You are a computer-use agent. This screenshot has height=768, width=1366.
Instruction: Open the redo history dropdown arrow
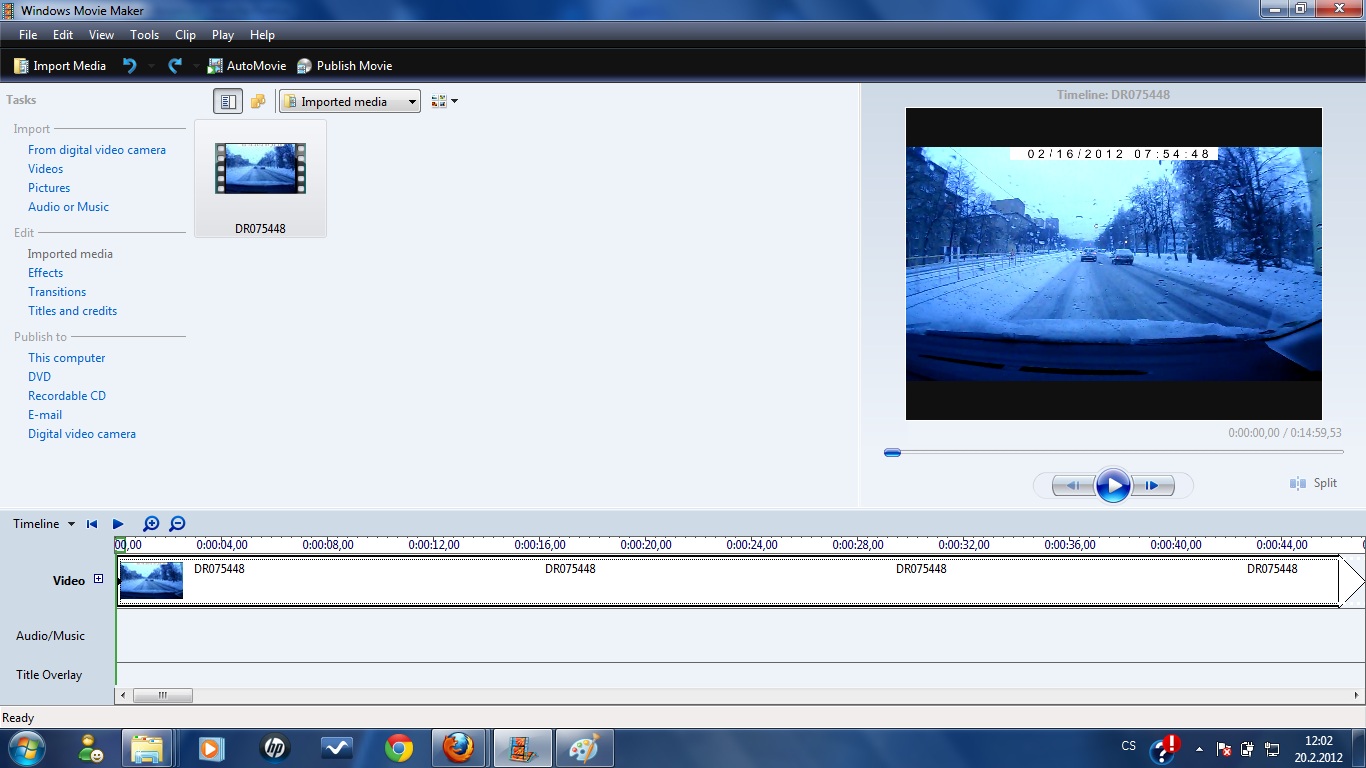(197, 66)
